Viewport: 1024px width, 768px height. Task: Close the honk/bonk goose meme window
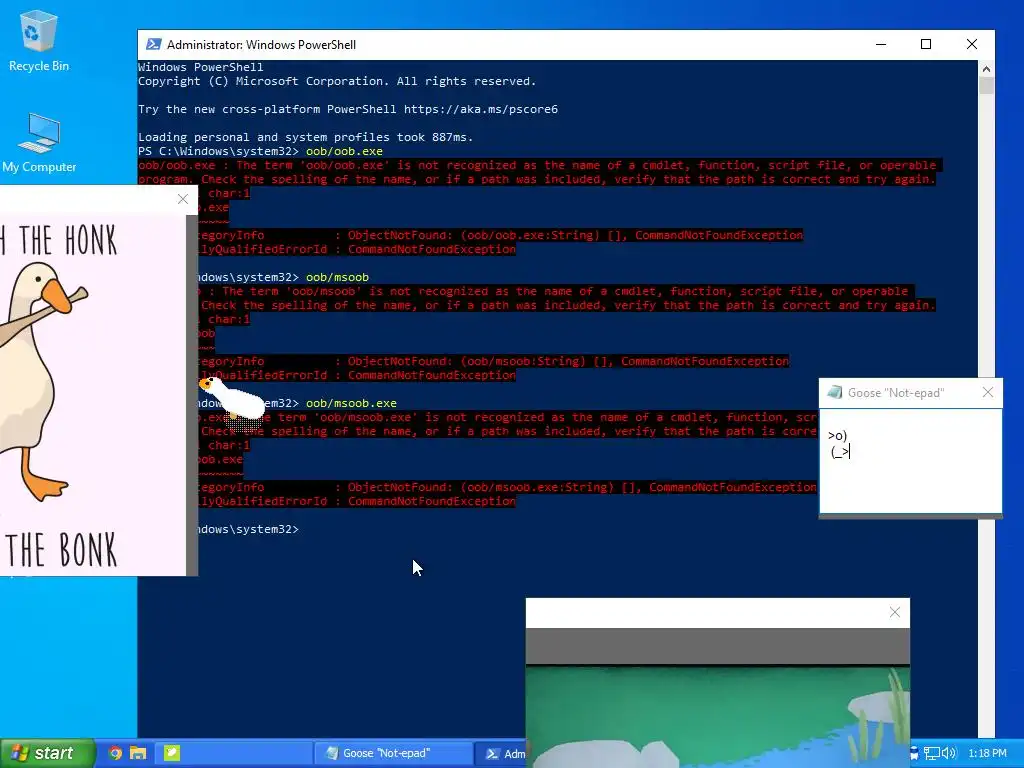183,199
